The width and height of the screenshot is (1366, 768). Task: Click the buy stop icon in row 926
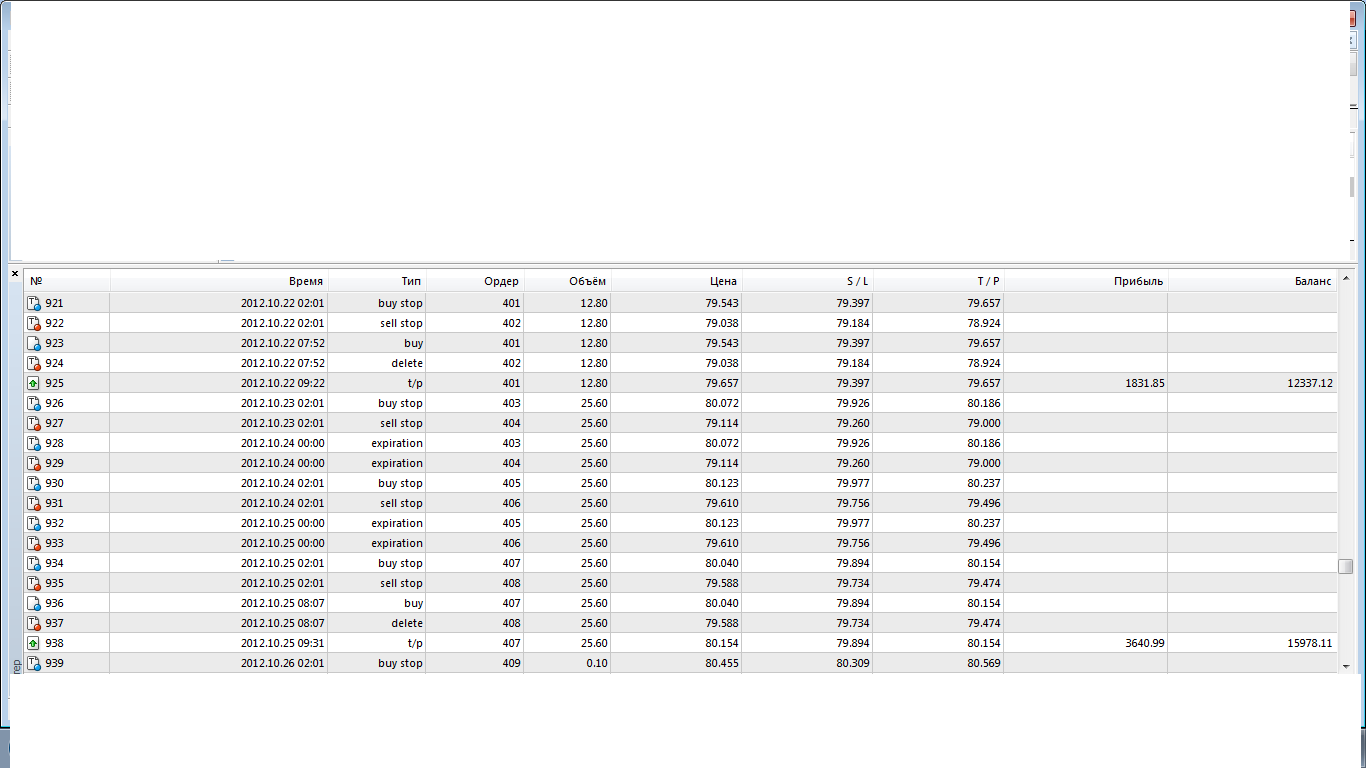tap(33, 403)
